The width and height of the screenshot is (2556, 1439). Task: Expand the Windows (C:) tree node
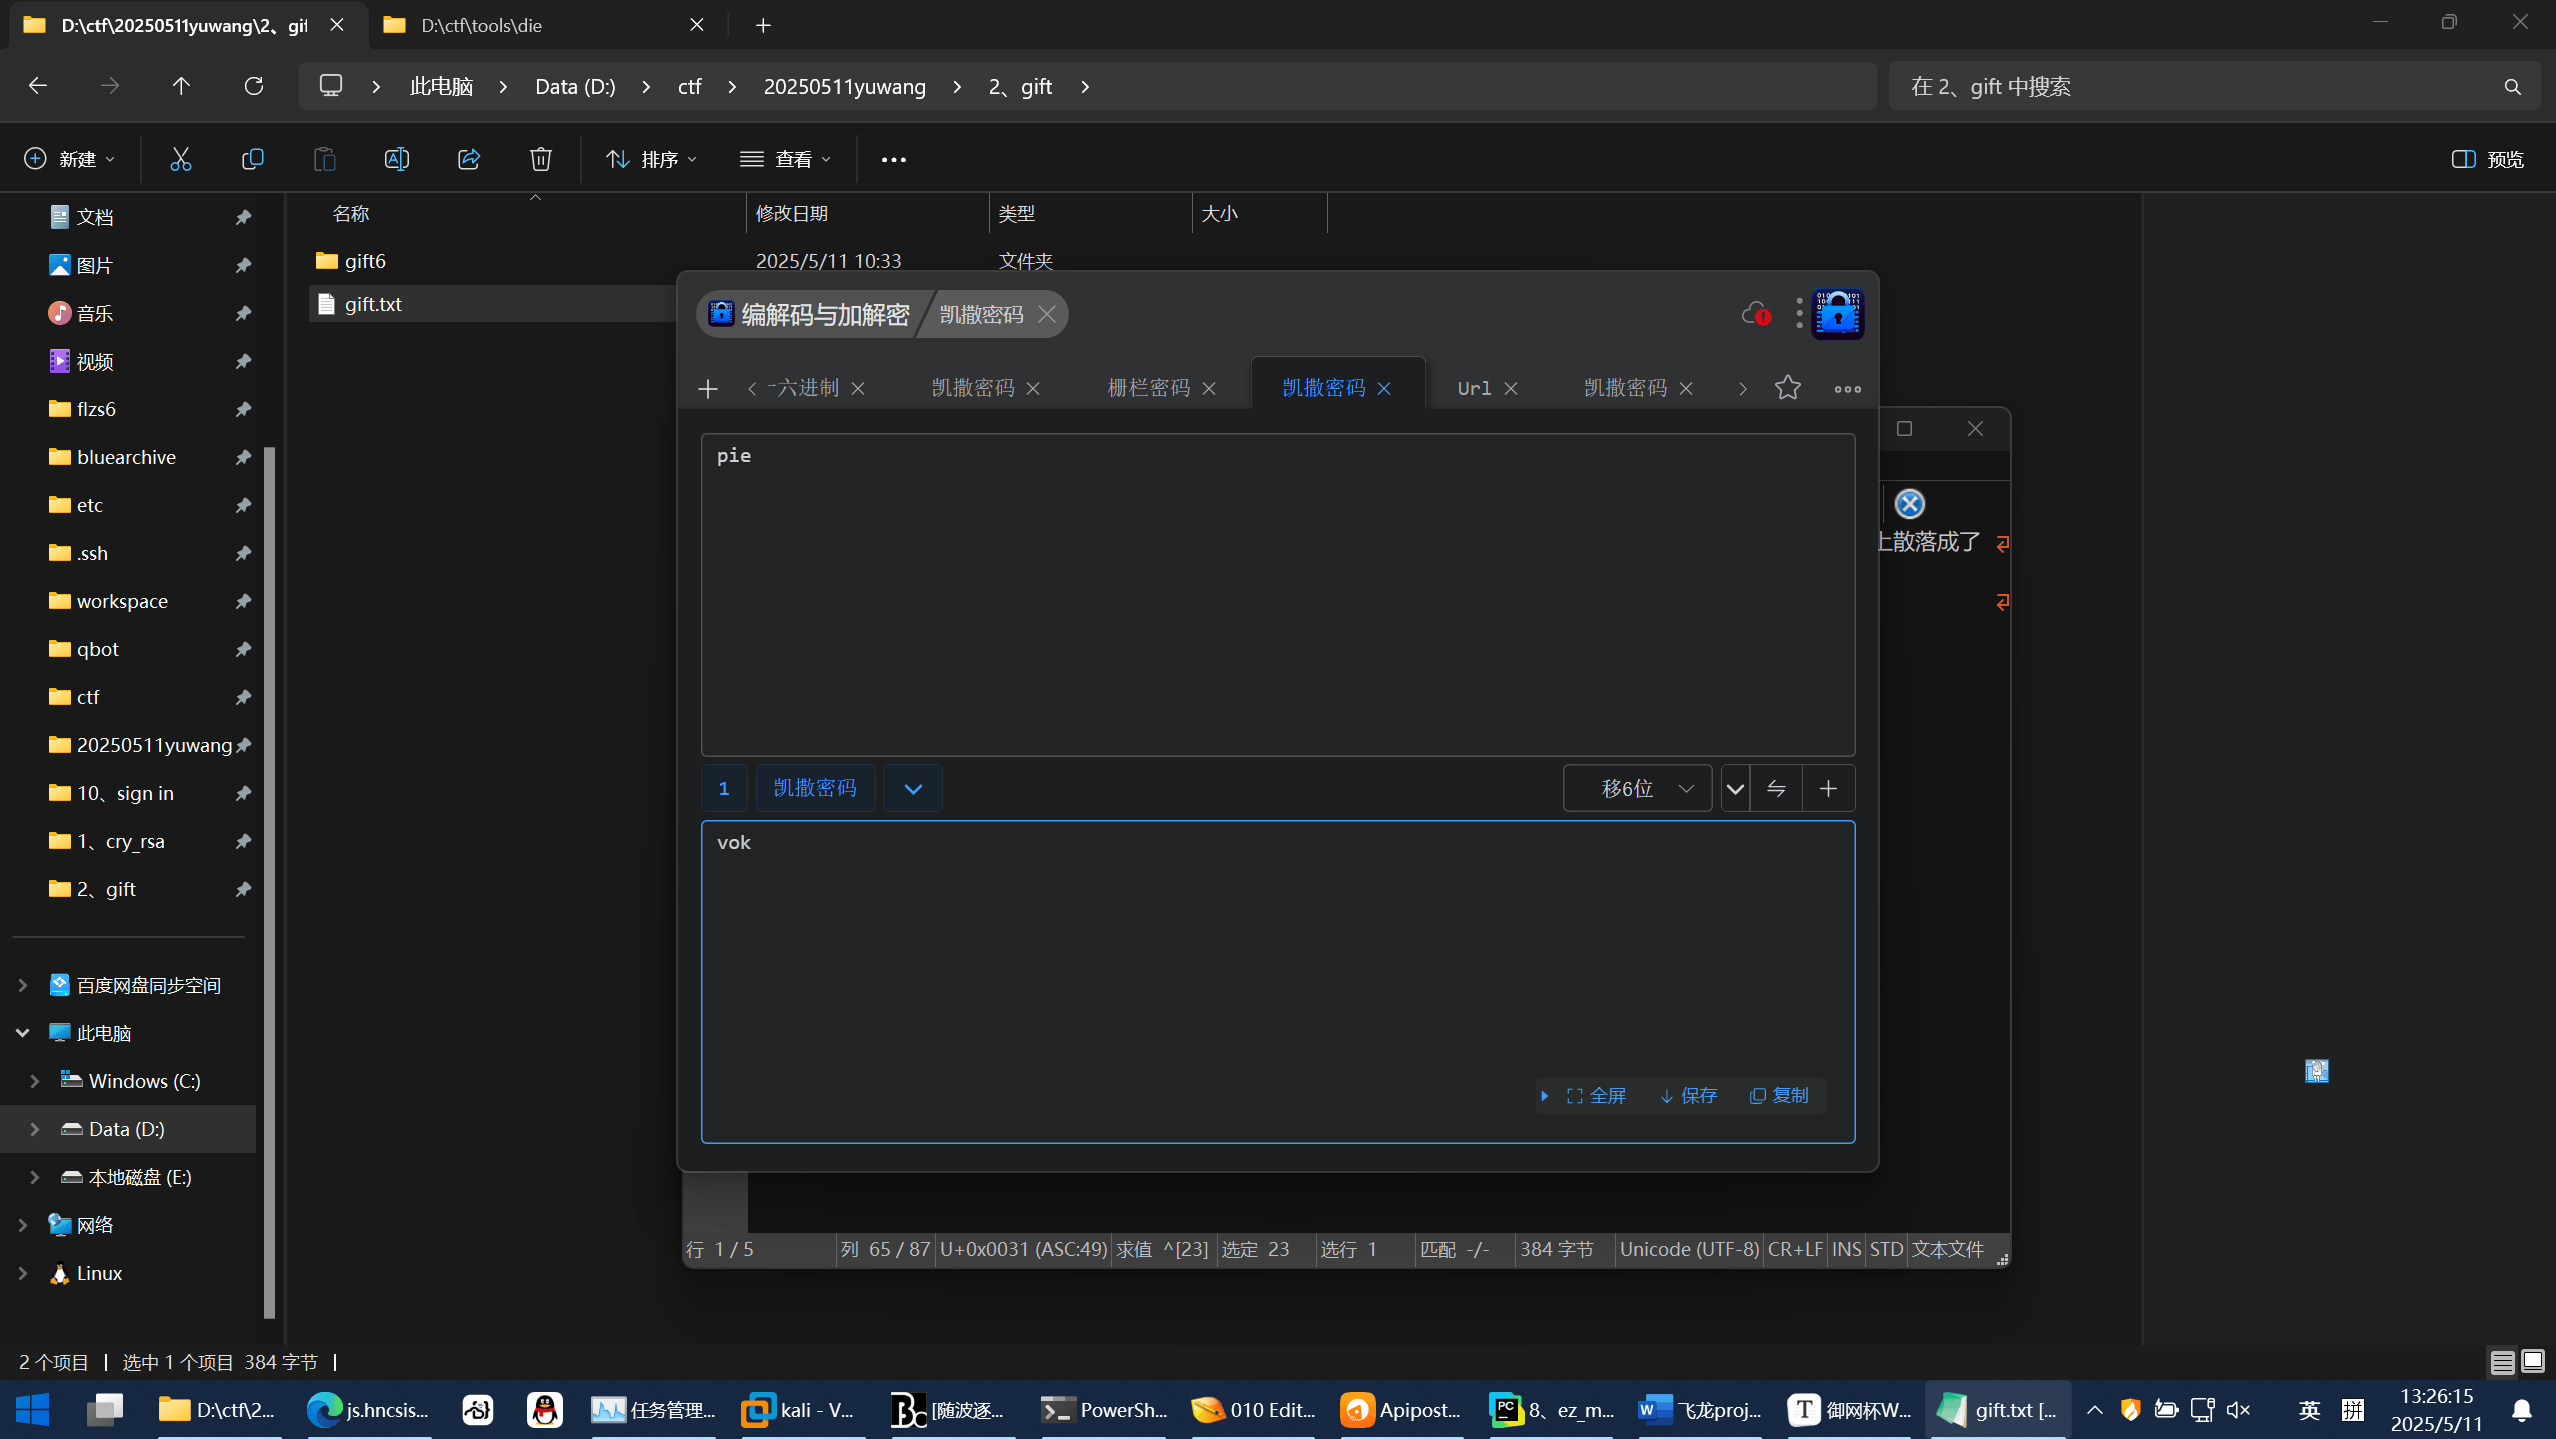click(35, 1081)
